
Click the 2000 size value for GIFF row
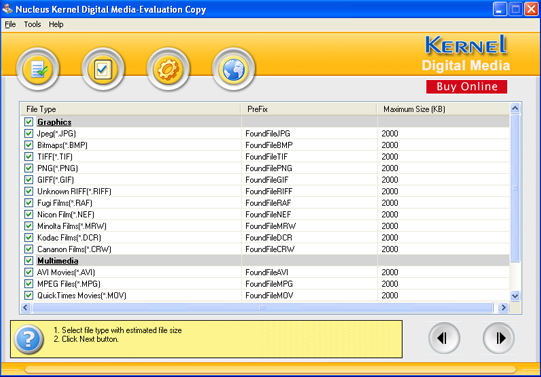tap(390, 180)
